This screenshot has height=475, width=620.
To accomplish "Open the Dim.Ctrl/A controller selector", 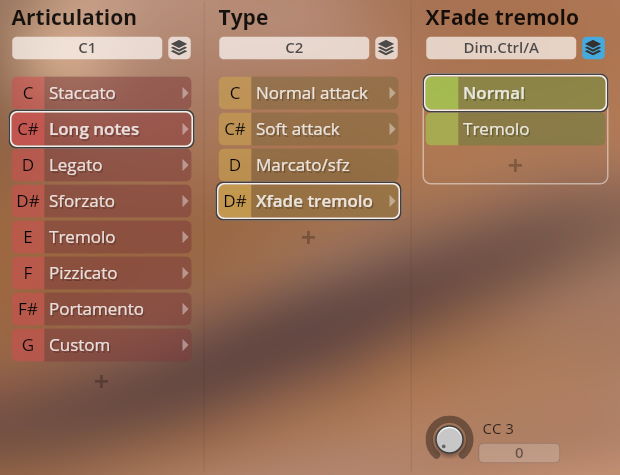I will point(501,48).
